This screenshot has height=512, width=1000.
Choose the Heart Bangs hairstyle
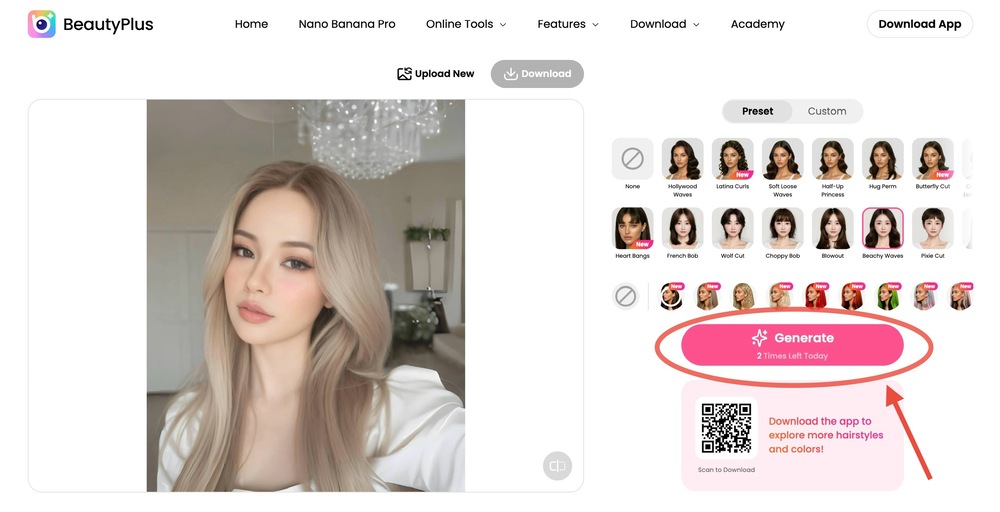(x=633, y=228)
